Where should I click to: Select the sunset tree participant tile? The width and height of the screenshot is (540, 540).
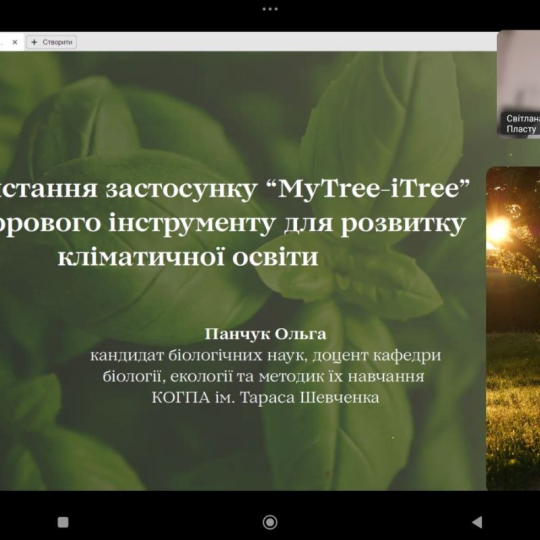tap(513, 328)
